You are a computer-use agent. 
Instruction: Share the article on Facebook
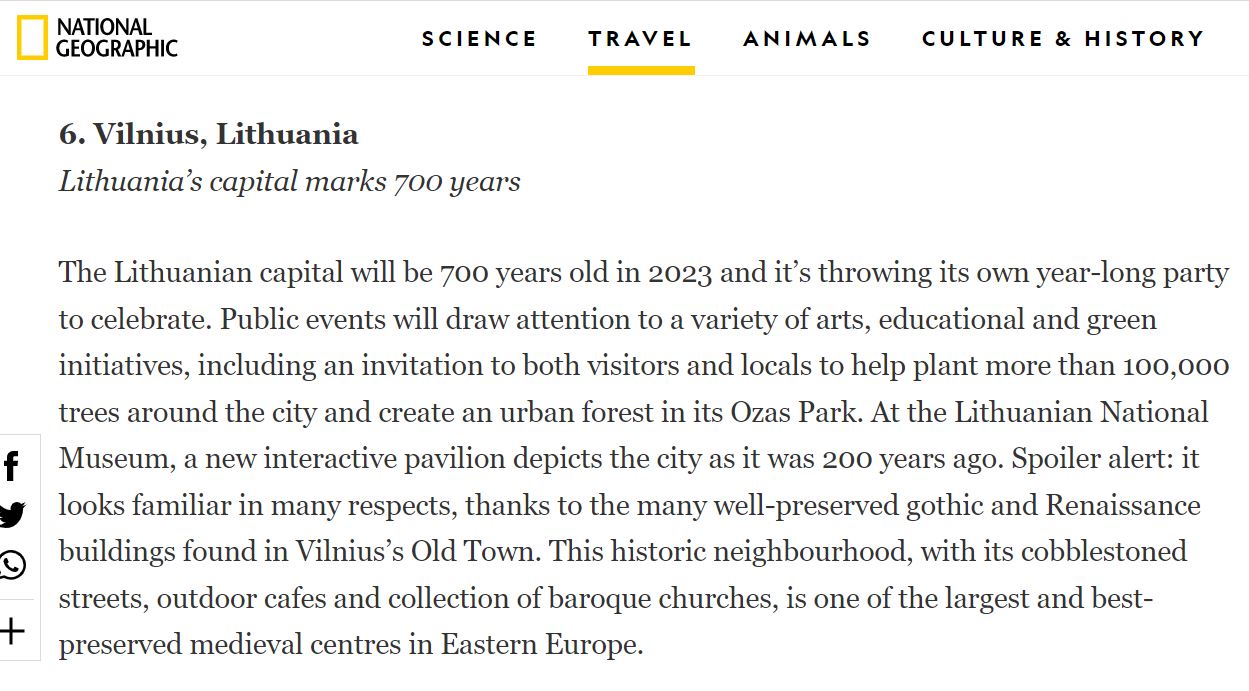coord(12,467)
